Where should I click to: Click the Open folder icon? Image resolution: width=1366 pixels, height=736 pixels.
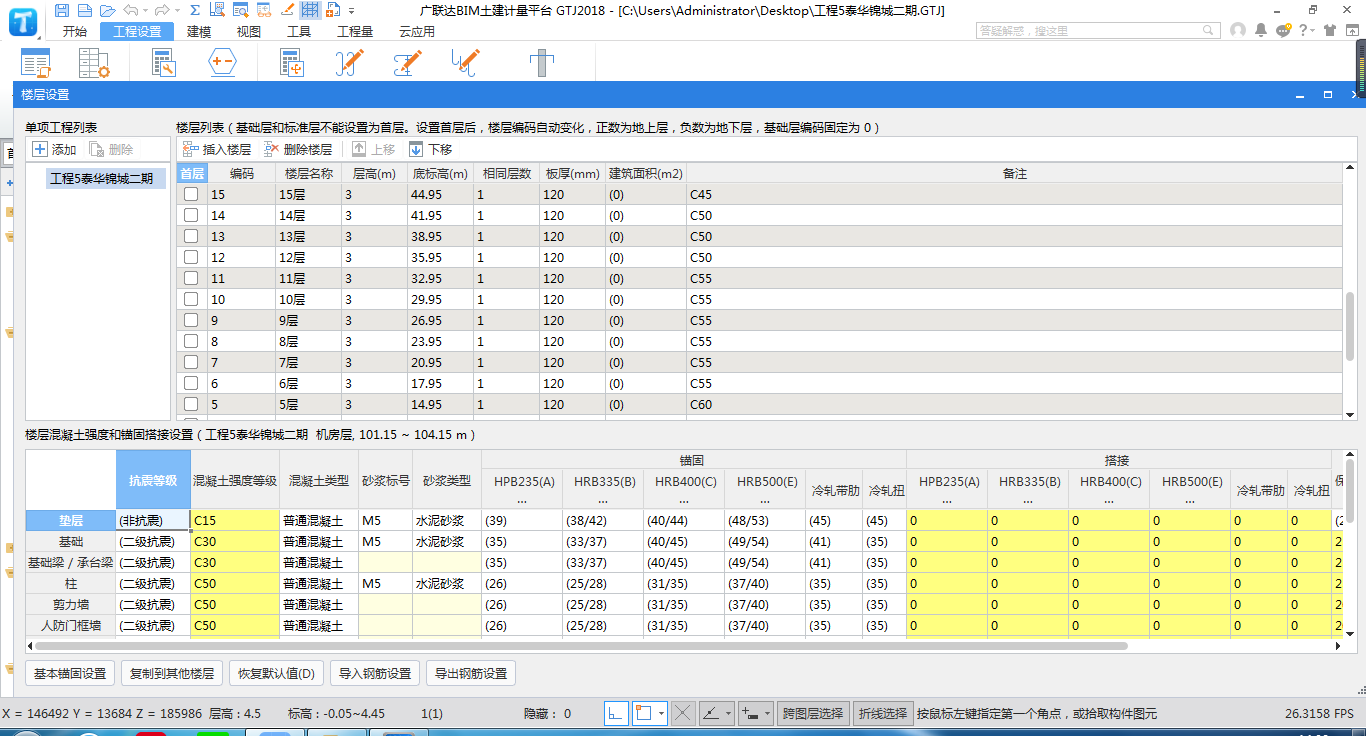click(107, 10)
